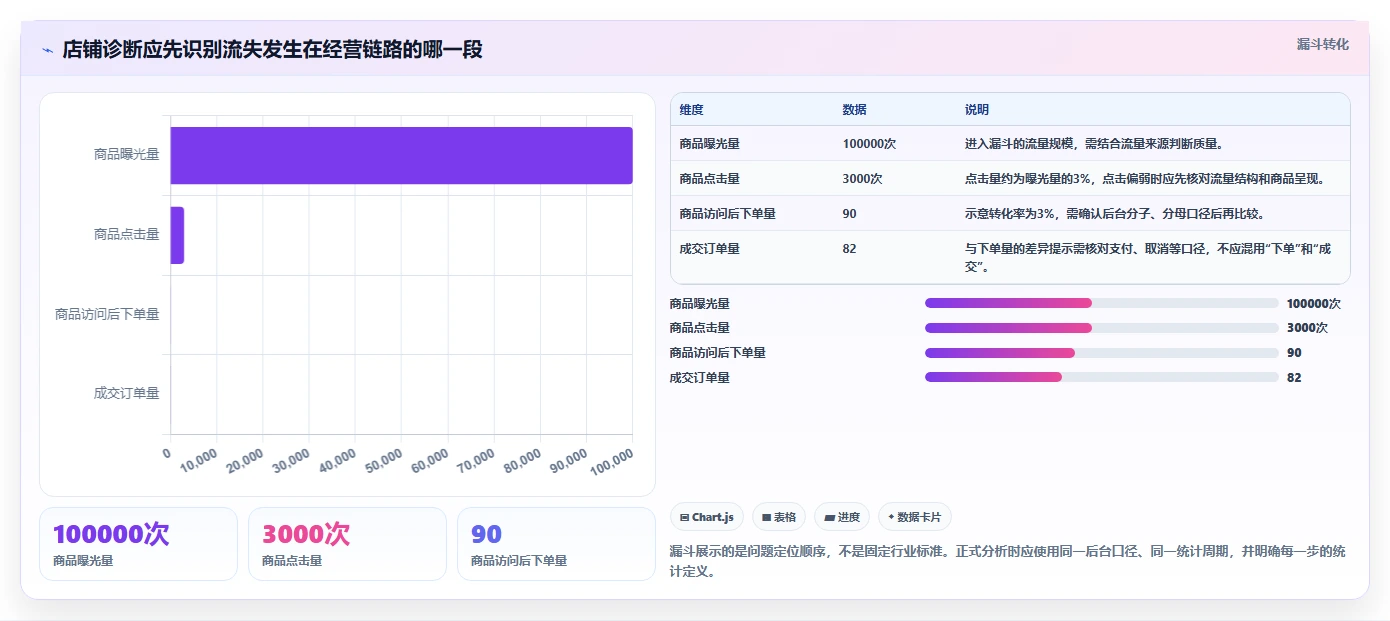Click the 成交订单量 progress bar
Image resolution: width=1390 pixels, height=621 pixels.
1102,377
